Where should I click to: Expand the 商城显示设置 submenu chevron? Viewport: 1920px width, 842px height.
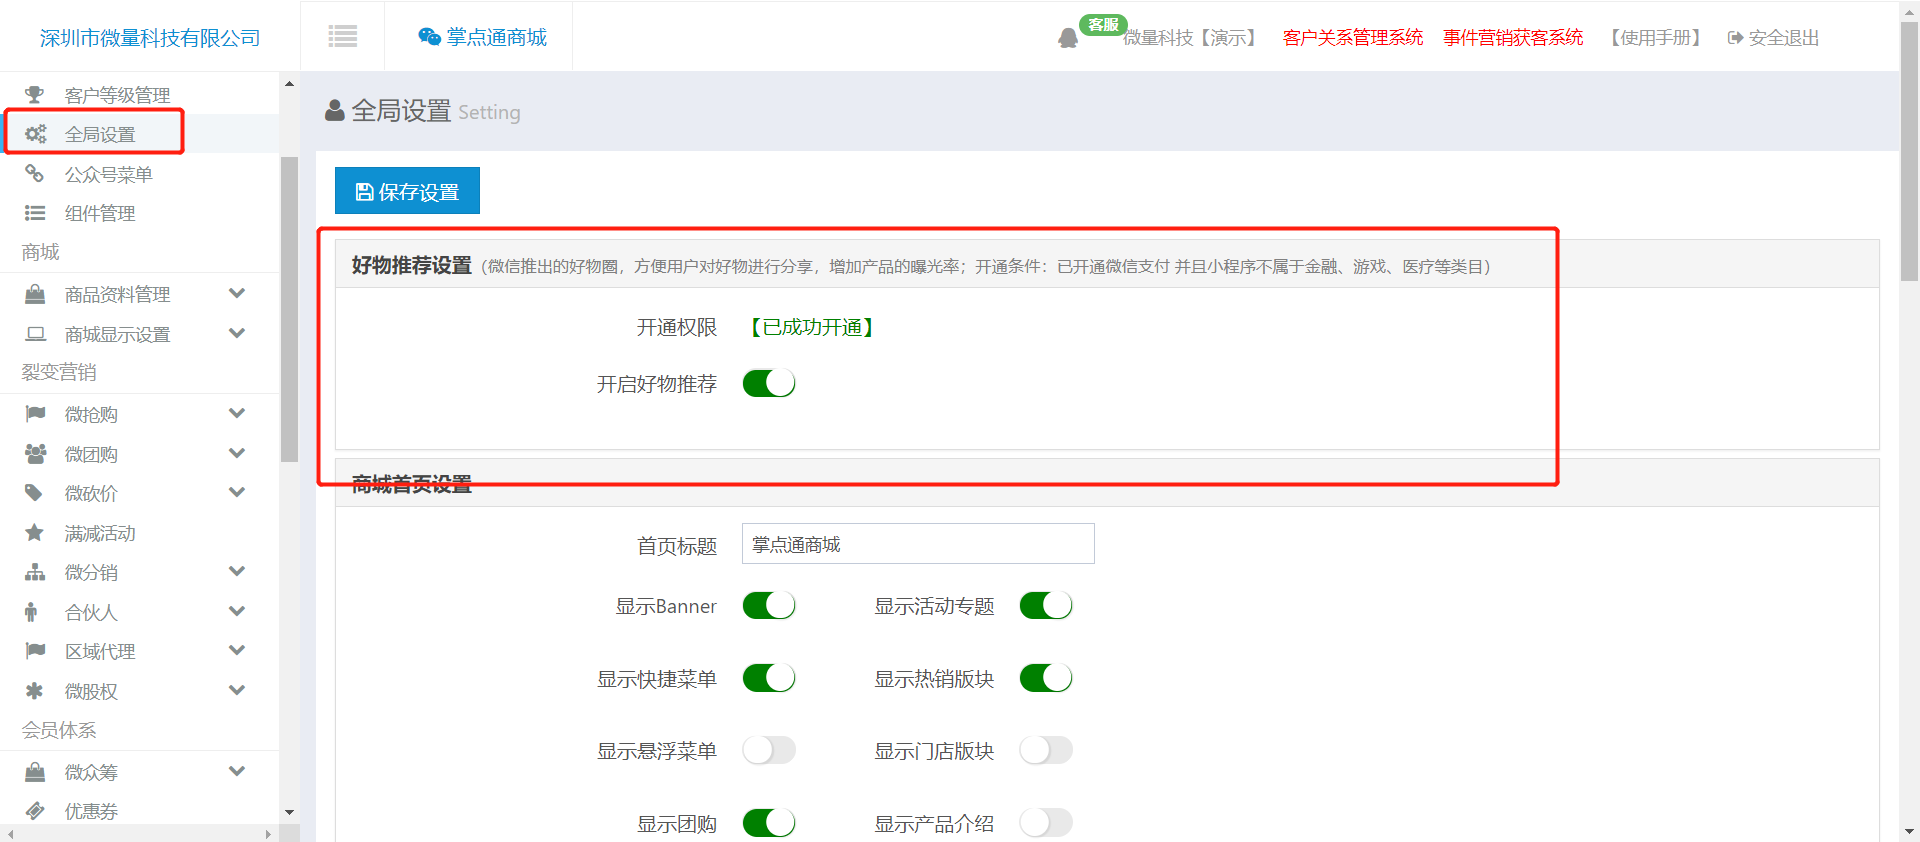point(237,333)
